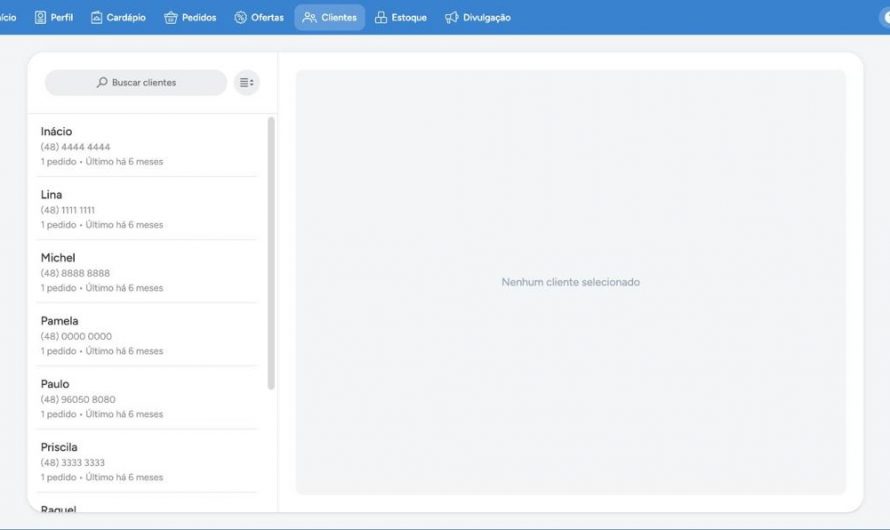Click the client list scrollbar
The width and height of the screenshot is (890, 530).
[x=271, y=253]
